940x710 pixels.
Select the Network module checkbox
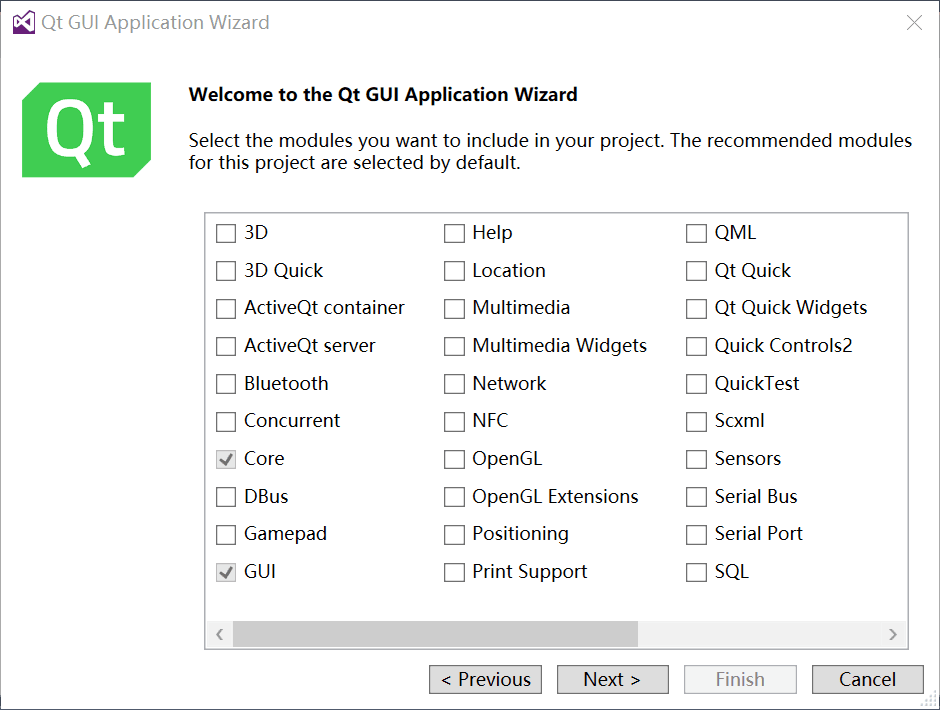coord(455,384)
